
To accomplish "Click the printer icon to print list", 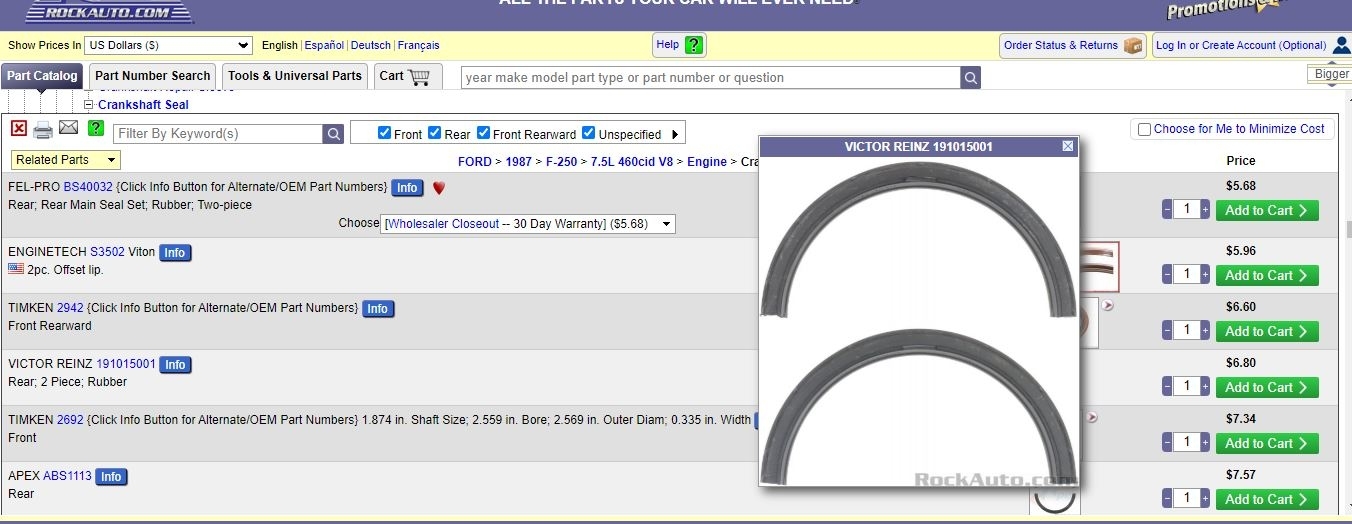I will (x=43, y=130).
